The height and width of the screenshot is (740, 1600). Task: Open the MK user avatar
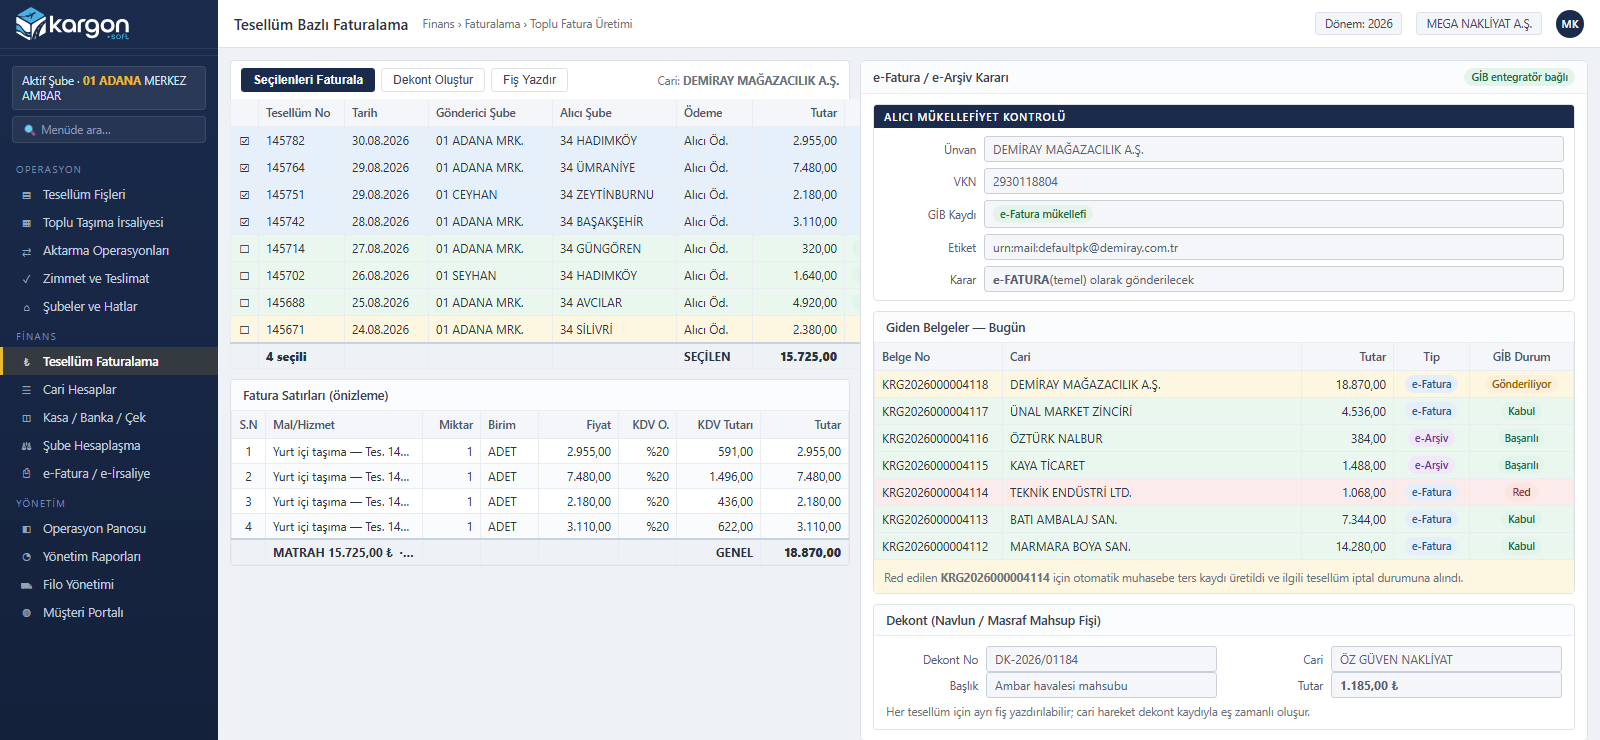[x=1570, y=24]
